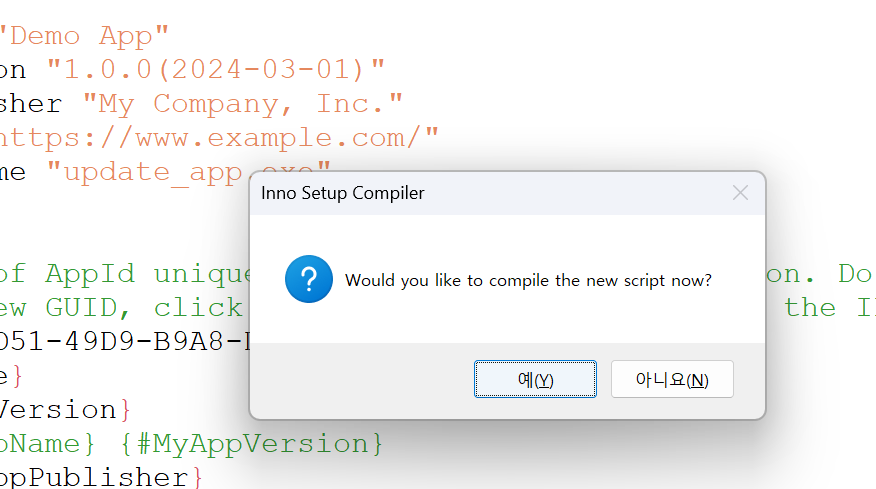Decline compiling with the 아니요(N) button
This screenshot has height=489, width=876.
point(672,379)
